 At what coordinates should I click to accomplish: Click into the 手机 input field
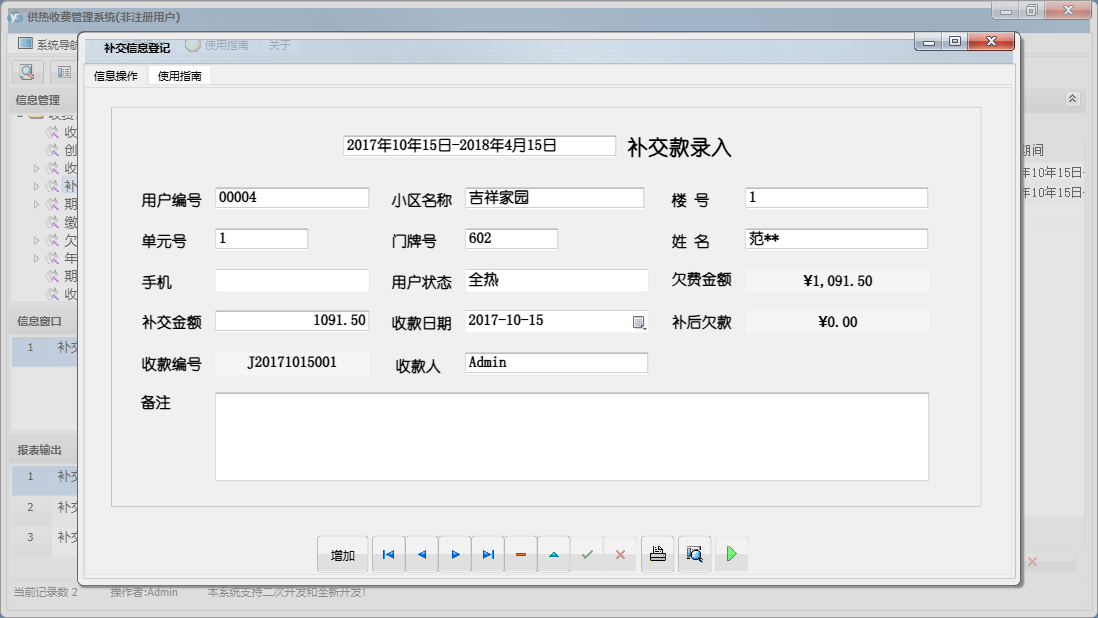click(x=292, y=281)
